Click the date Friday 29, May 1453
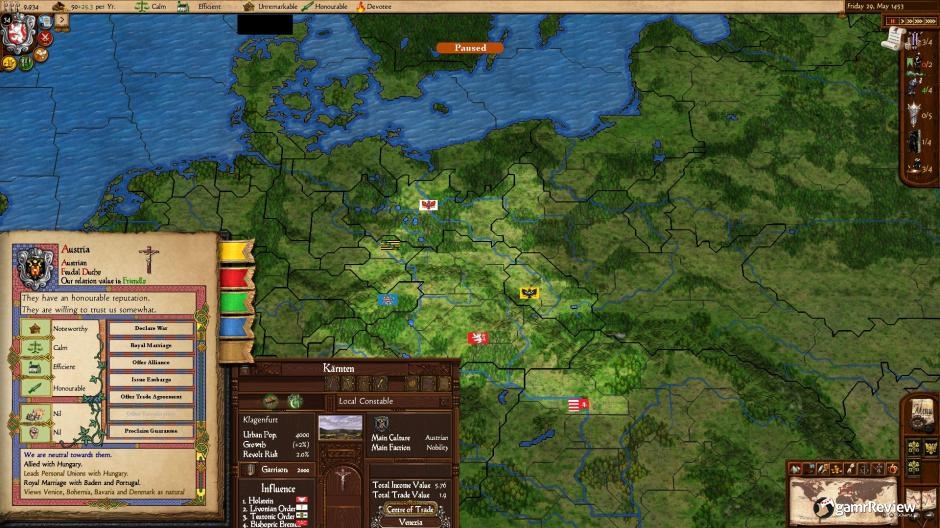This screenshot has width=940, height=528. (875, 6)
